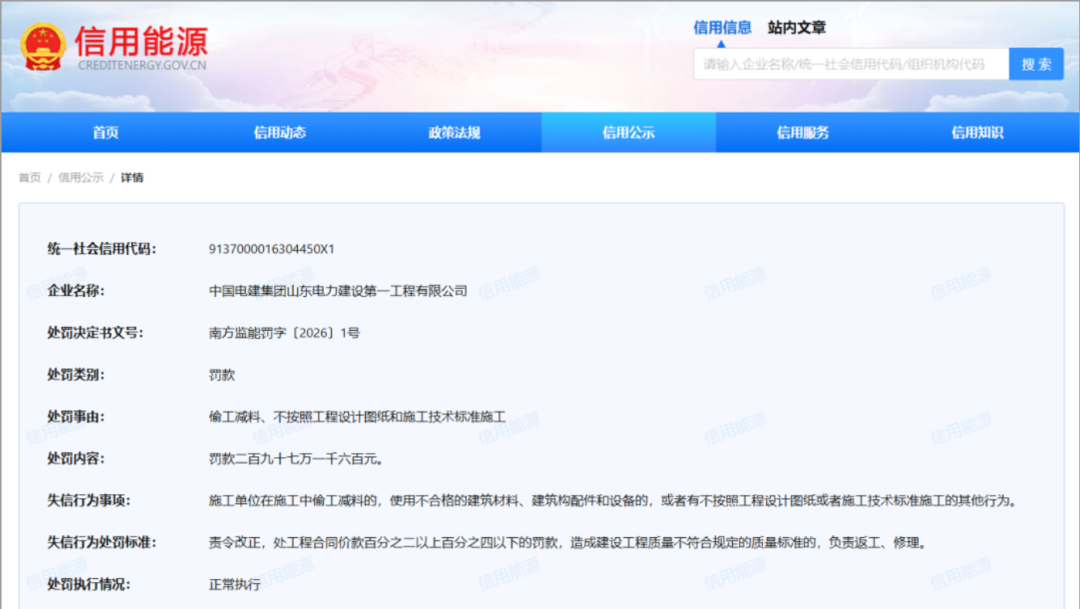Select the 站内文章 search tab
Viewport: 1080px width, 609px height.
click(796, 28)
